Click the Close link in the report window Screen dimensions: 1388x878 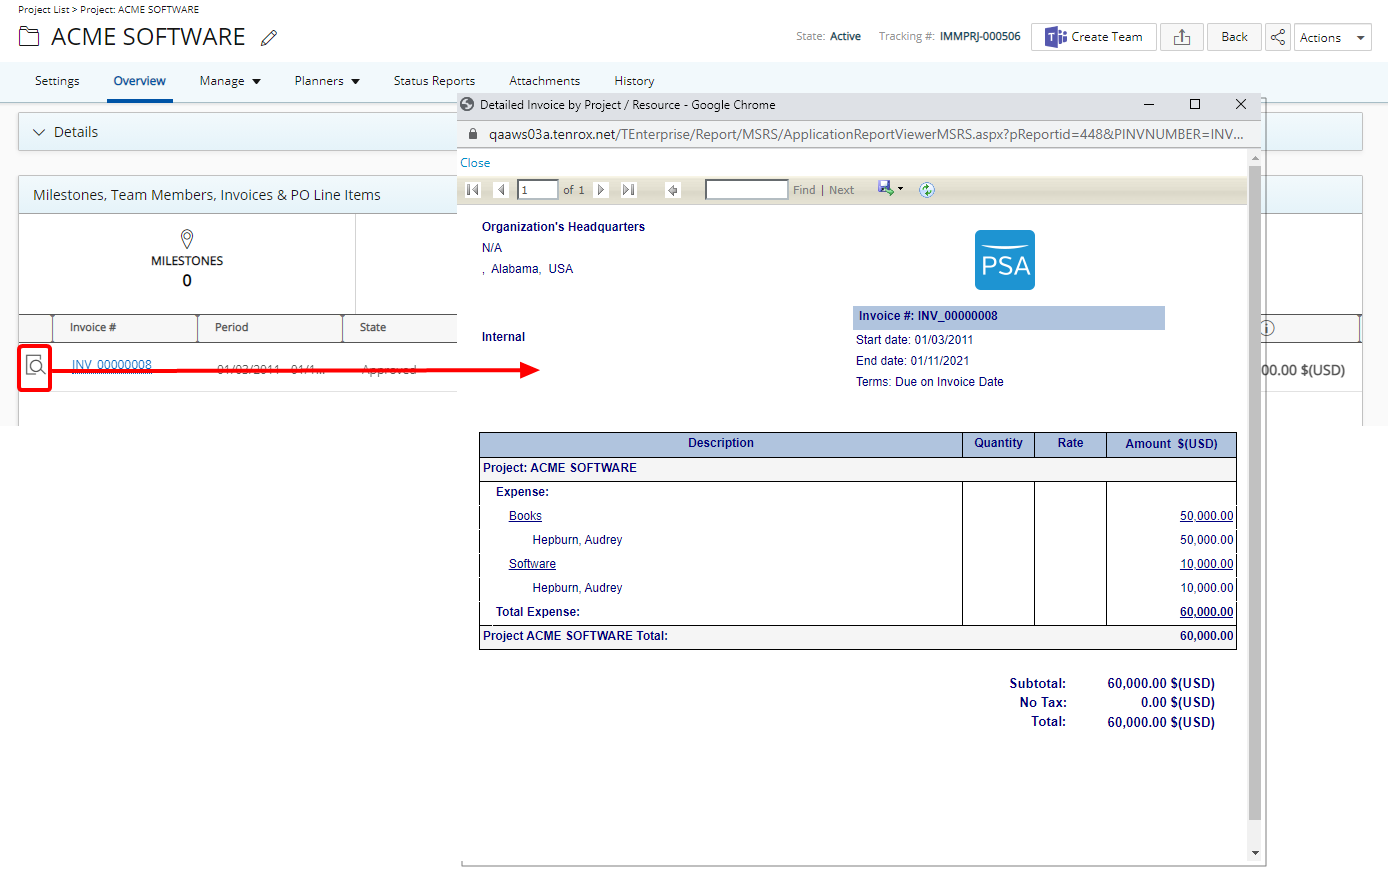[475, 163]
